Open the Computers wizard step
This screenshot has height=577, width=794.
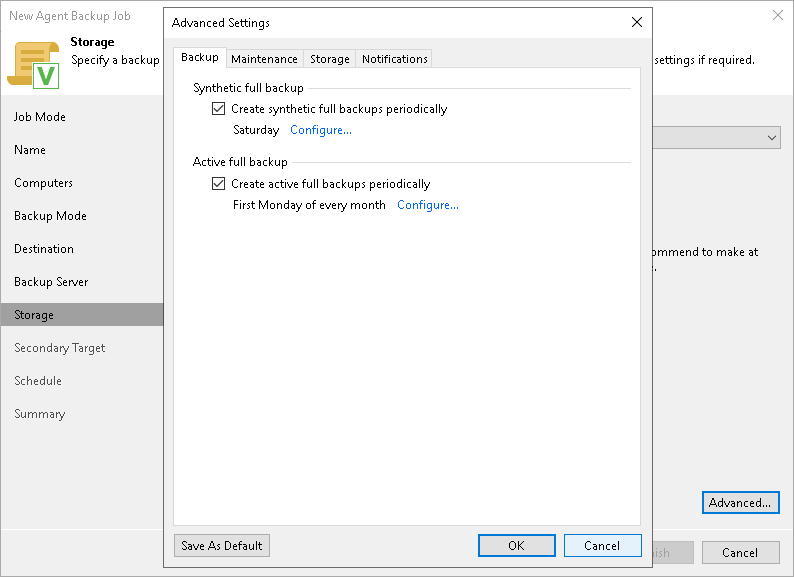pyautogui.click(x=44, y=183)
